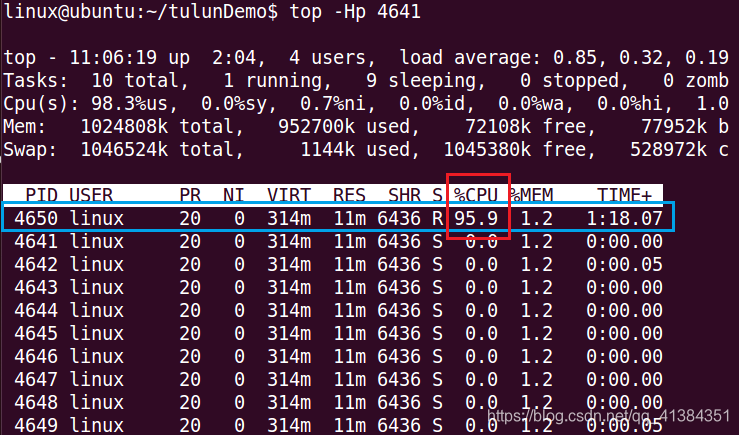The image size is (739, 435).
Task: Click the SHR column header
Action: pyautogui.click(x=404, y=195)
